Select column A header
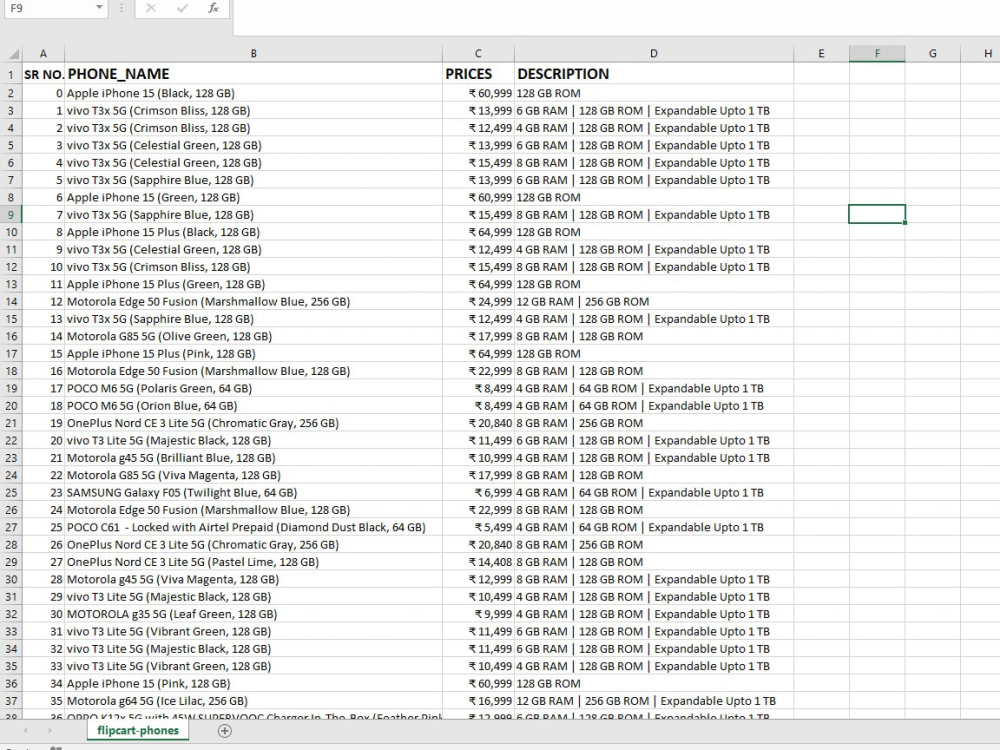The image size is (1000, 750). click(43, 54)
